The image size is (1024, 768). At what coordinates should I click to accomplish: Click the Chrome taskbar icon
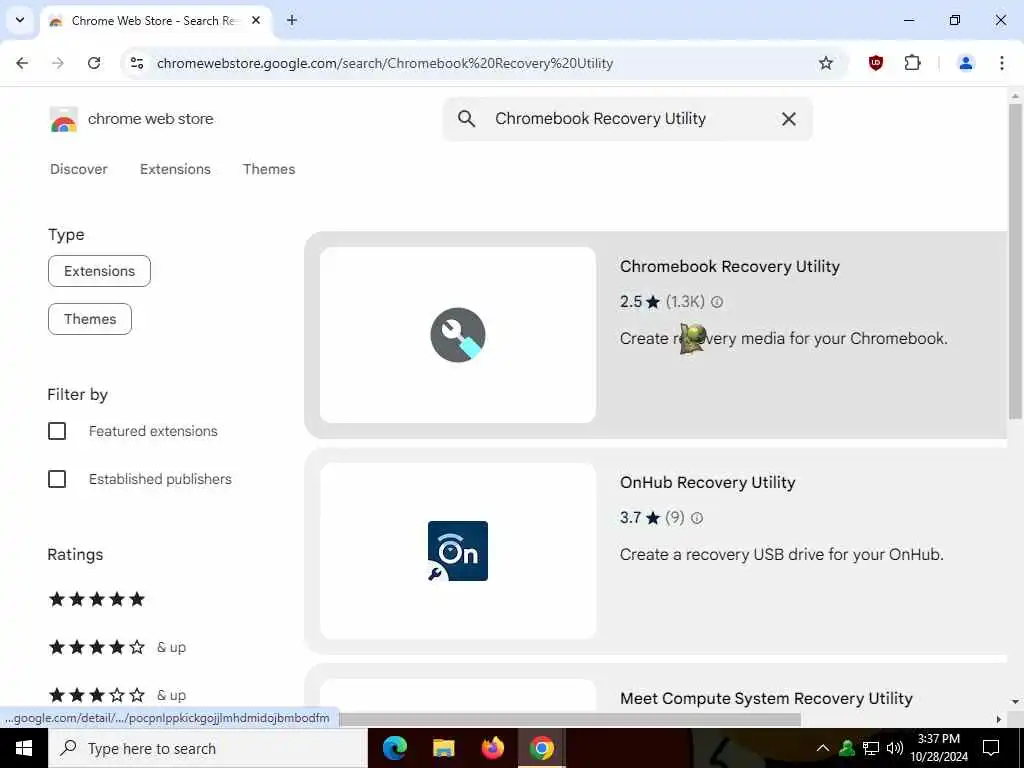tap(541, 748)
